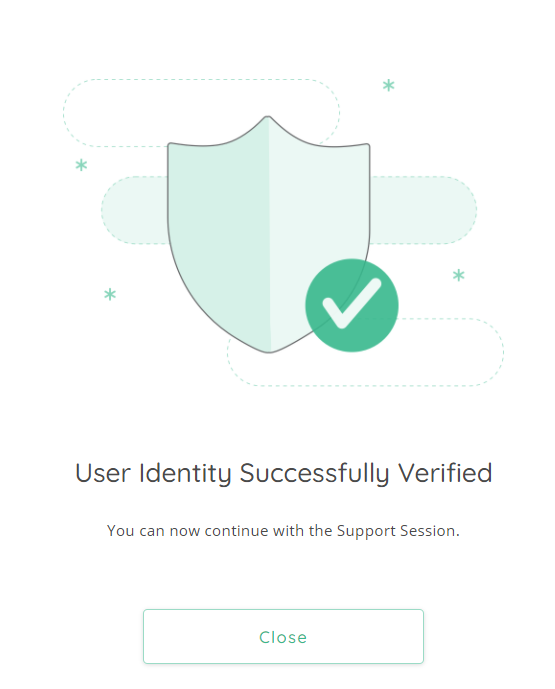This screenshot has width=555, height=689.
Task: Click the words 'Support Session' in the message
Action: pos(396,531)
